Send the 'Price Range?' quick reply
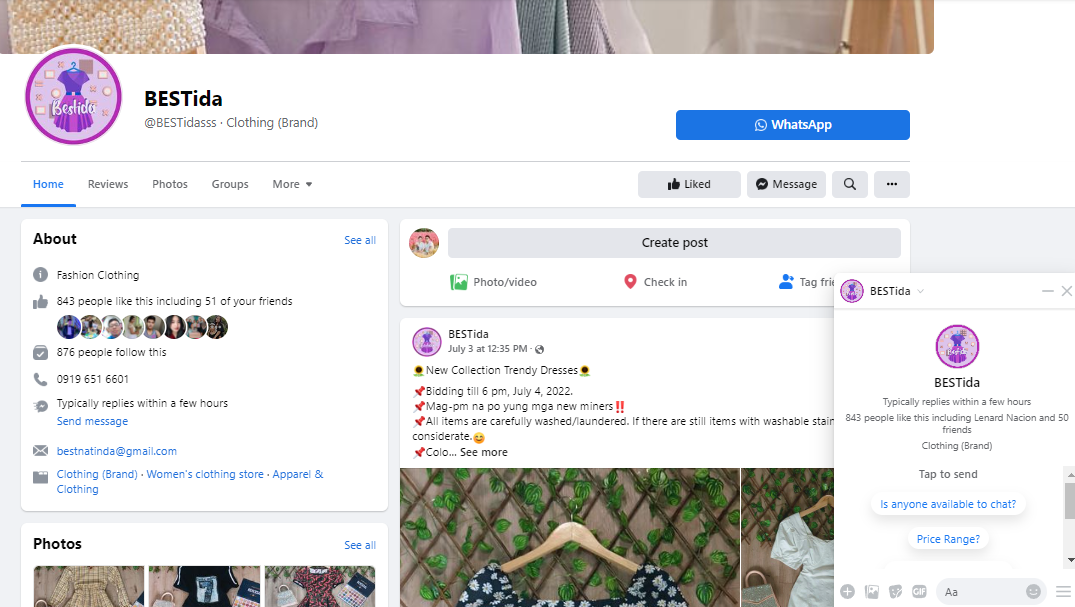This screenshot has height=607, width=1075. click(948, 539)
